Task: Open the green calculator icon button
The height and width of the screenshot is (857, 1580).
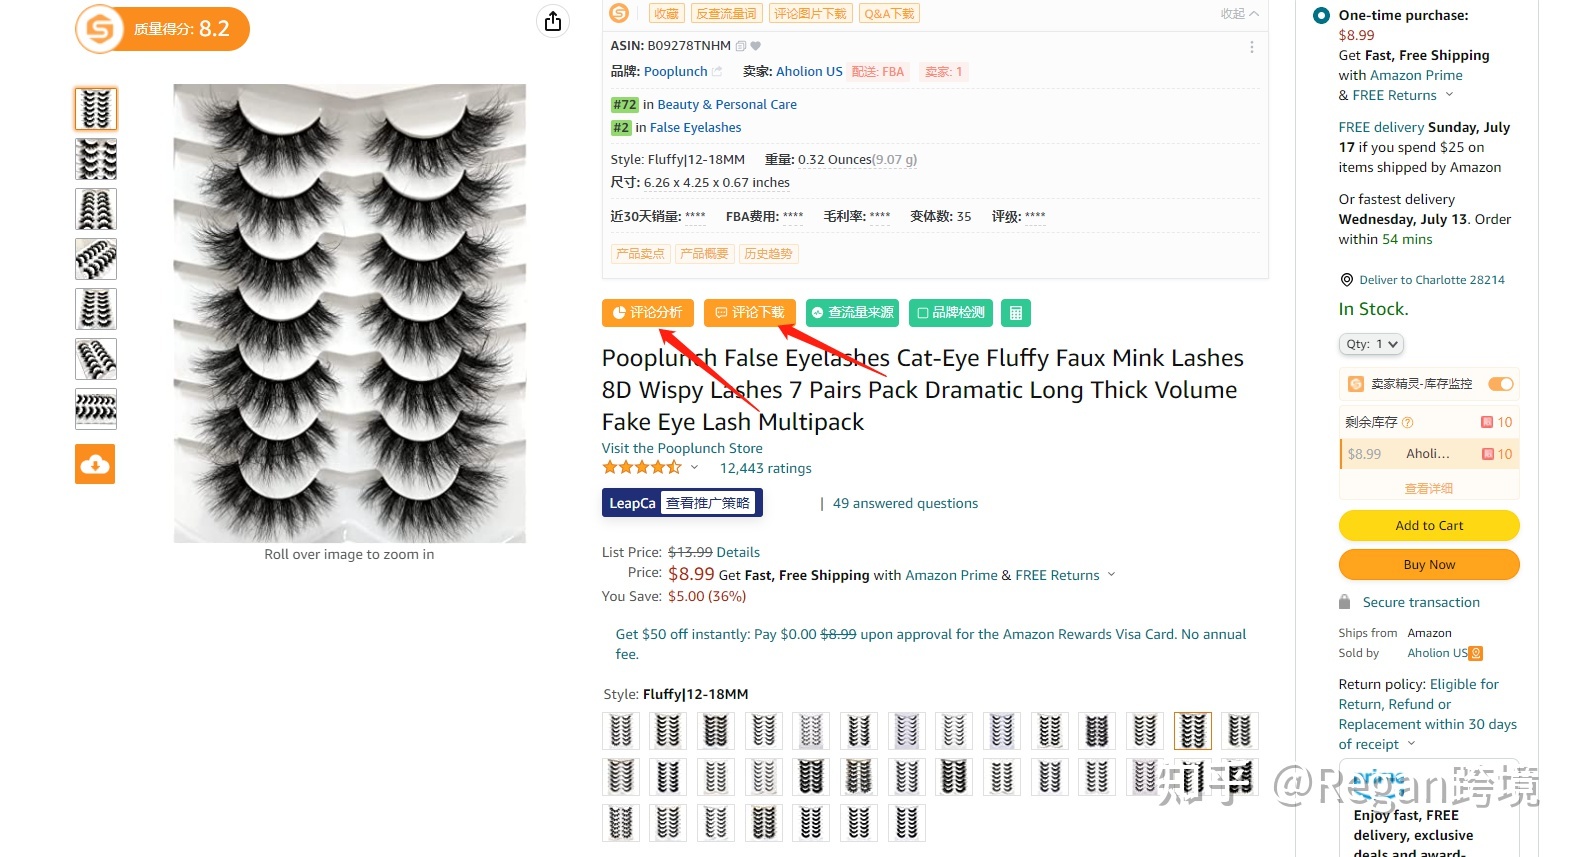Action: click(1015, 313)
